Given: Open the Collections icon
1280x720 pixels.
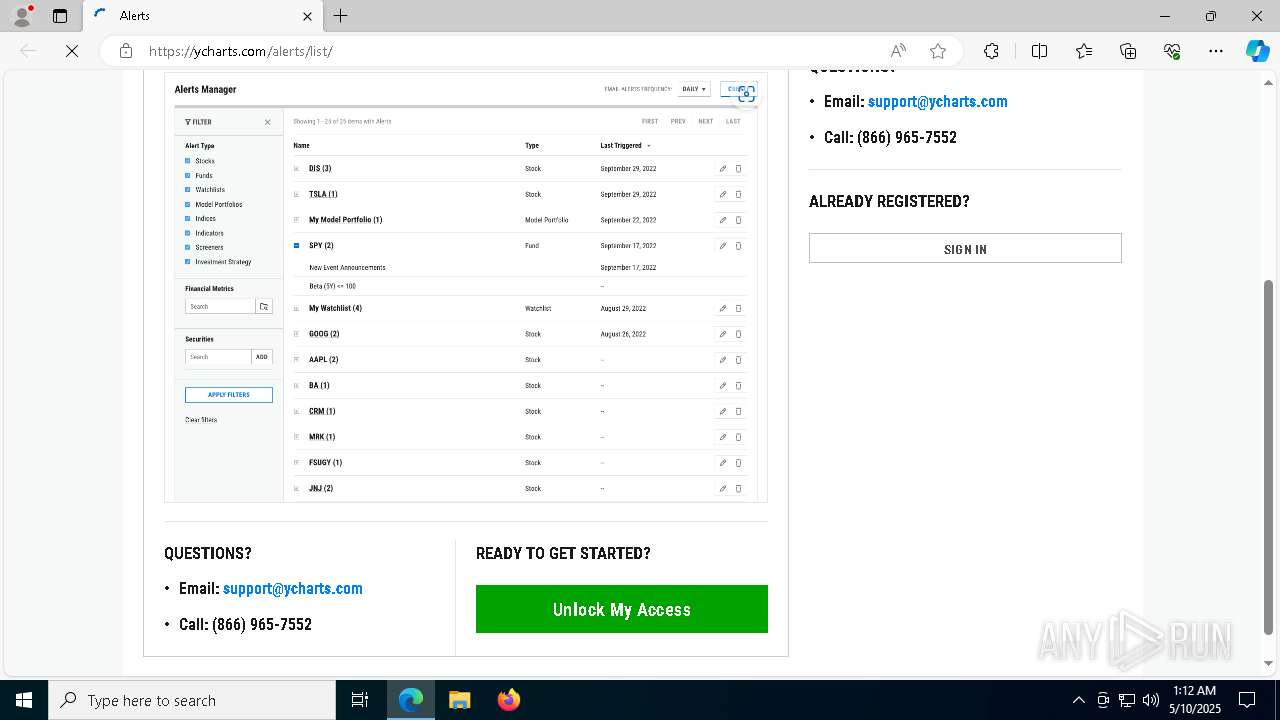Looking at the screenshot, I should (x=1128, y=51).
